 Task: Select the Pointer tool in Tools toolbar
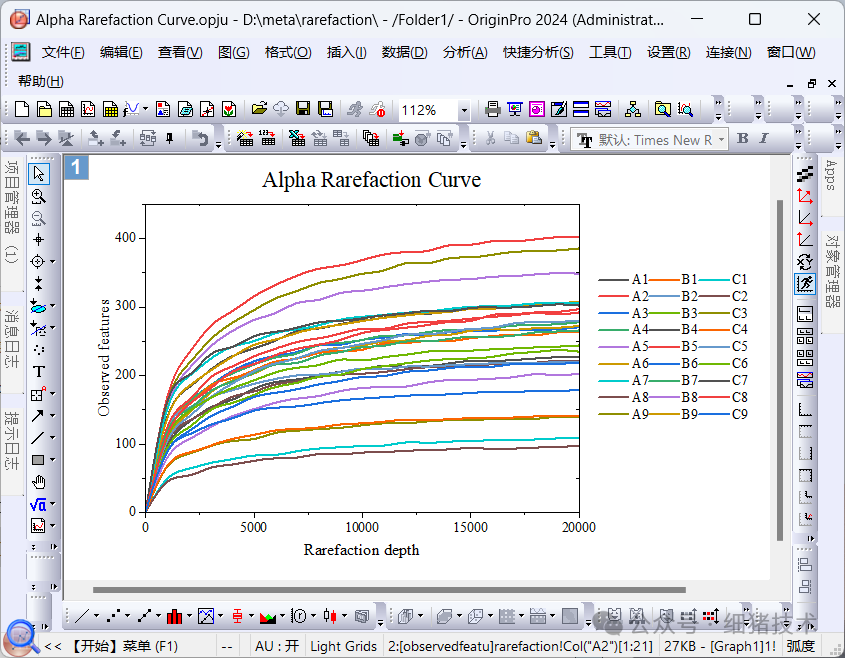38,175
